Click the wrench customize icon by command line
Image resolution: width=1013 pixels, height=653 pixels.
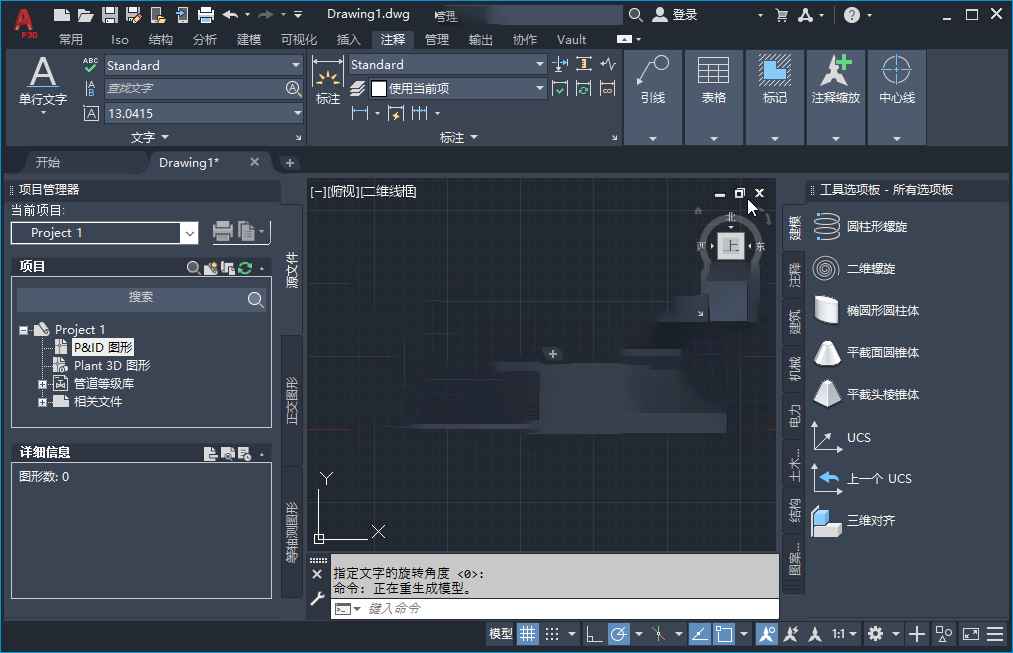[317, 599]
